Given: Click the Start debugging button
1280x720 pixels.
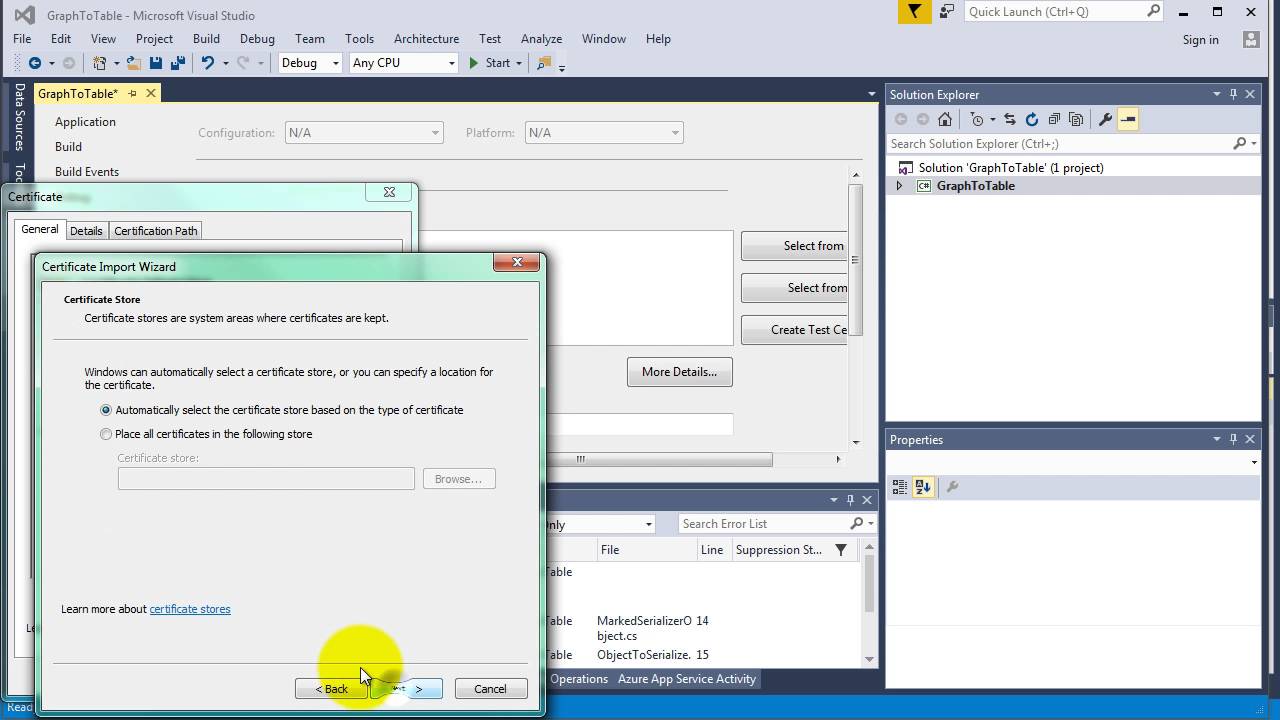Looking at the screenshot, I should (x=490, y=63).
